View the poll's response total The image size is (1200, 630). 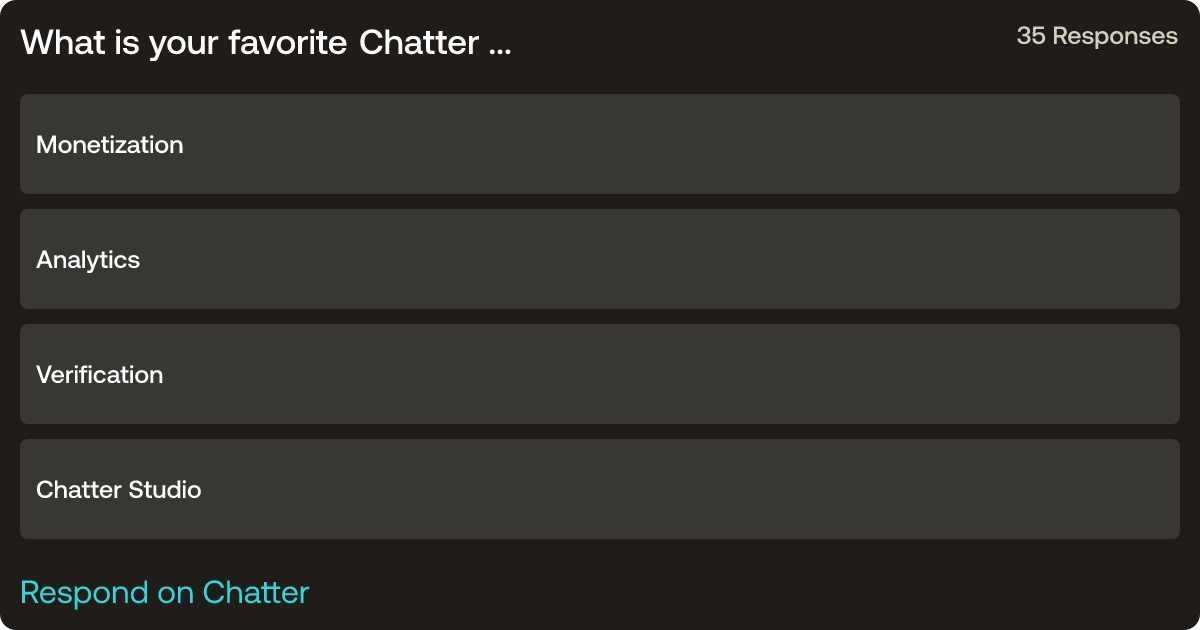tap(1097, 36)
